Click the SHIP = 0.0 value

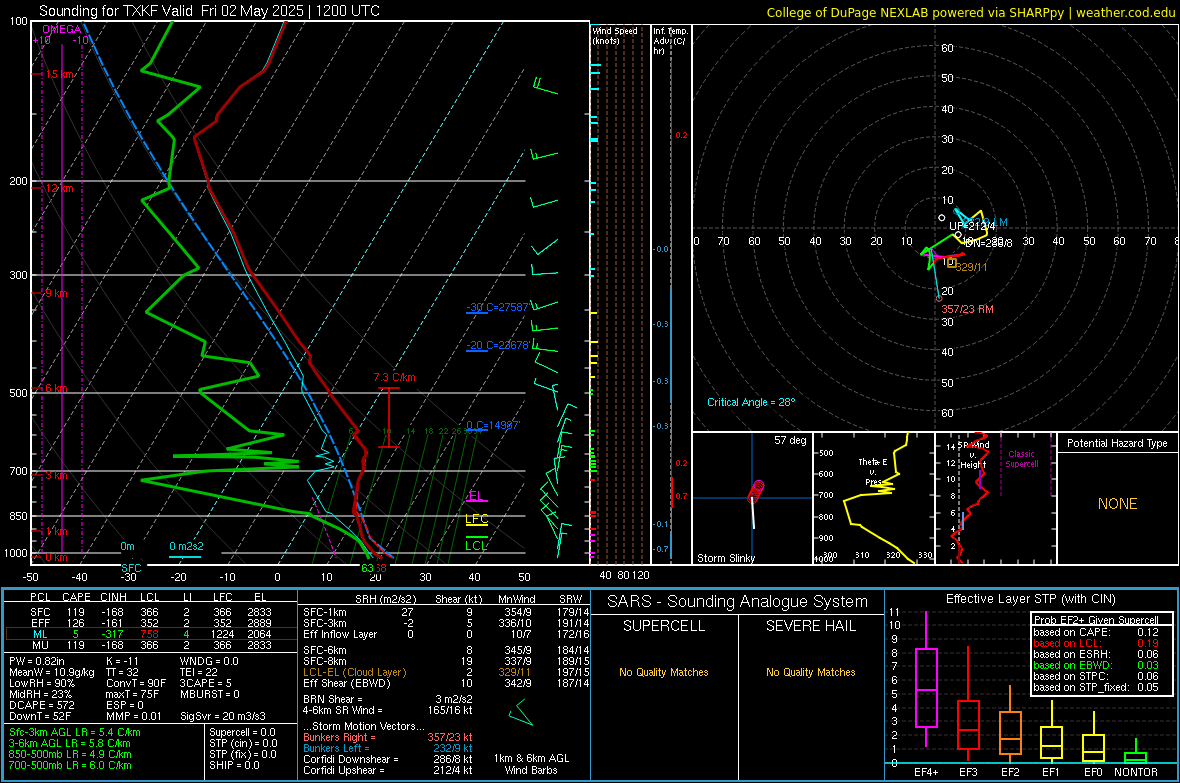click(234, 765)
